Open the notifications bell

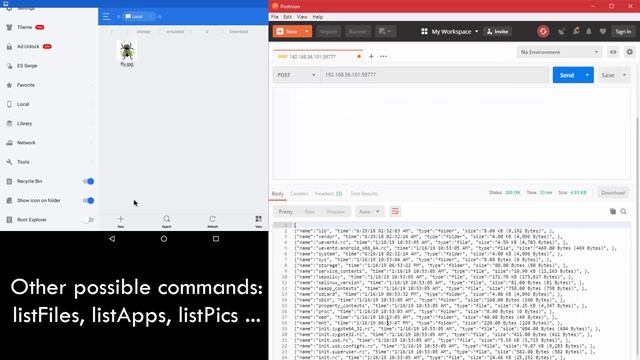(x=589, y=31)
